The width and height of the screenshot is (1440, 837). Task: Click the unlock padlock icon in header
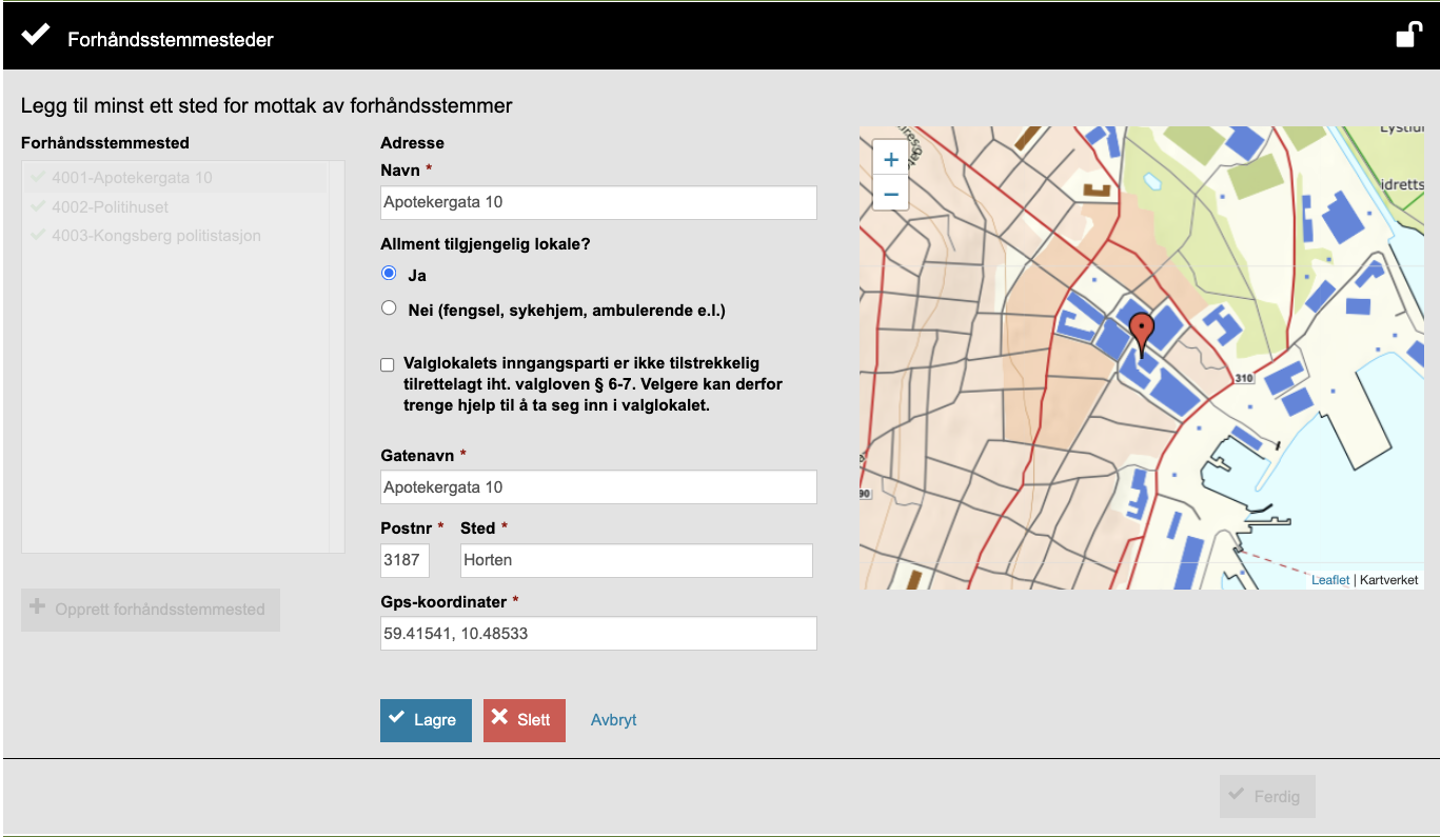tap(1408, 36)
